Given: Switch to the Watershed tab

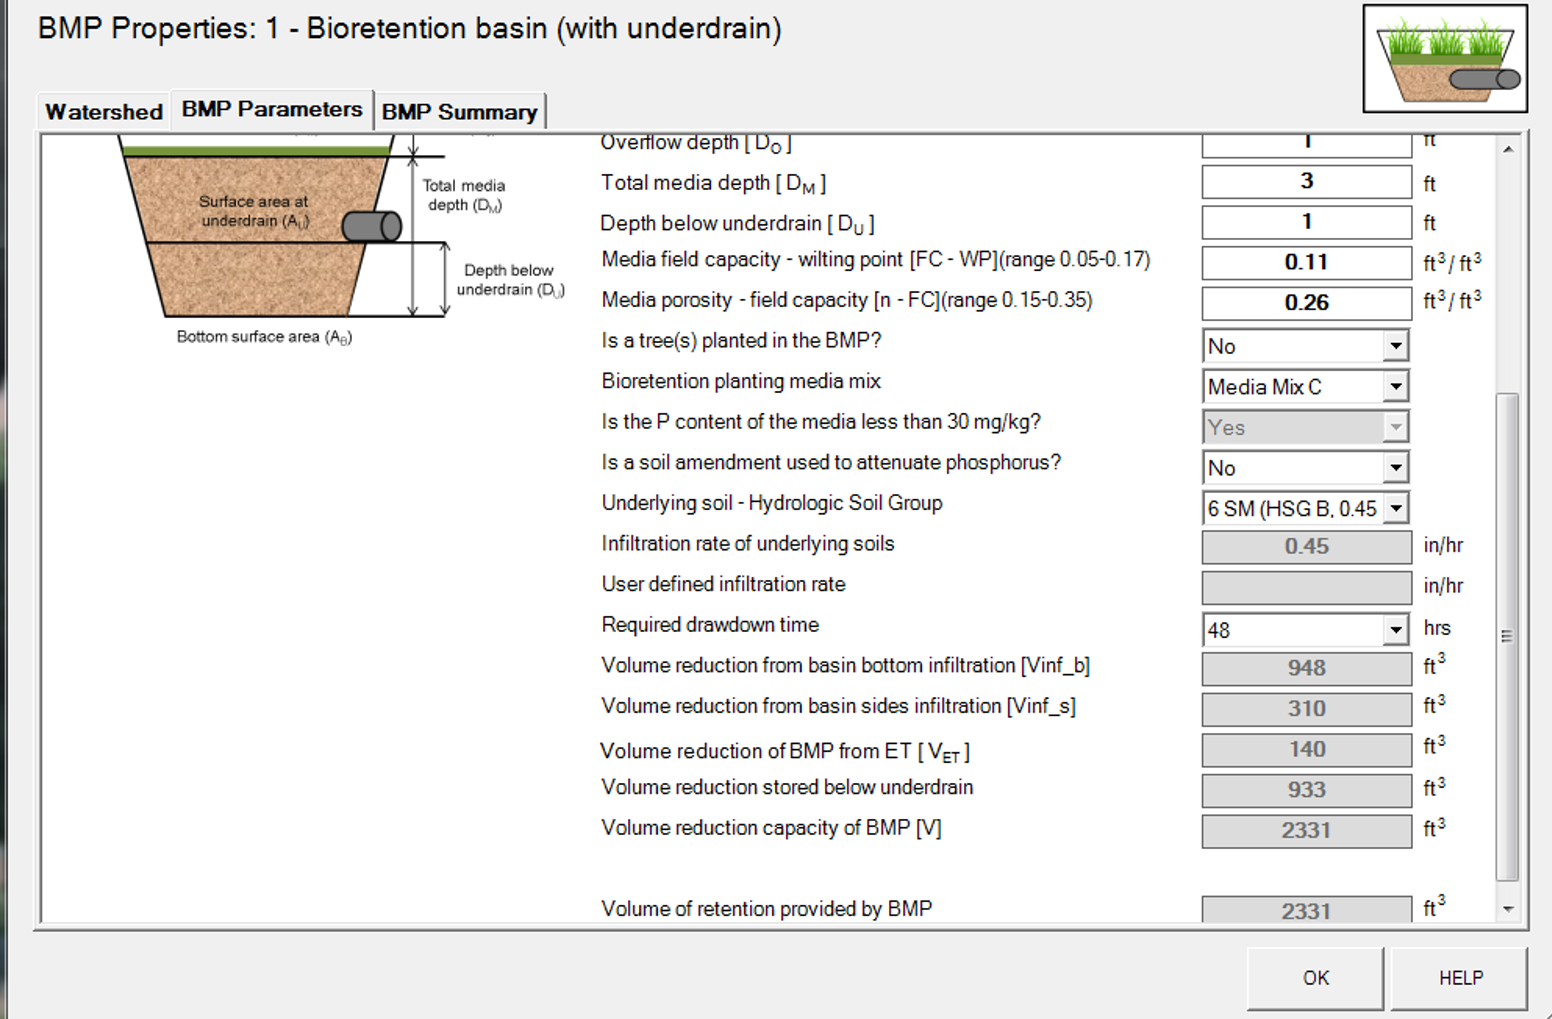Looking at the screenshot, I should point(101,111).
